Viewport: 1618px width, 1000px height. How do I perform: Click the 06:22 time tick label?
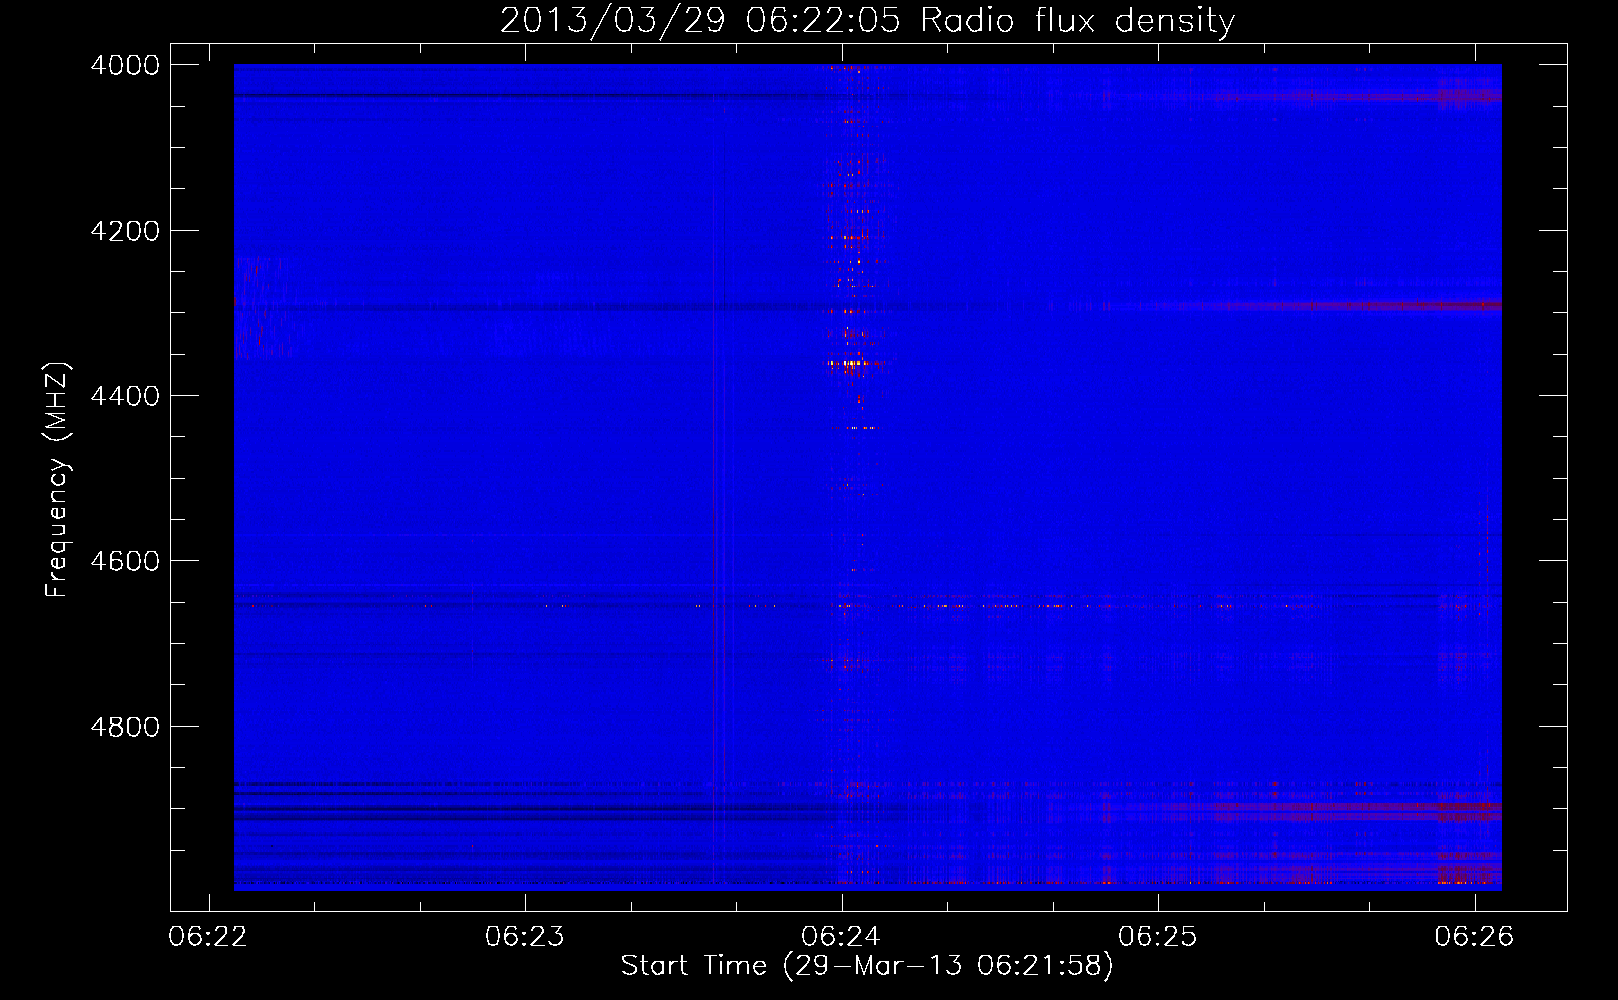[208, 937]
